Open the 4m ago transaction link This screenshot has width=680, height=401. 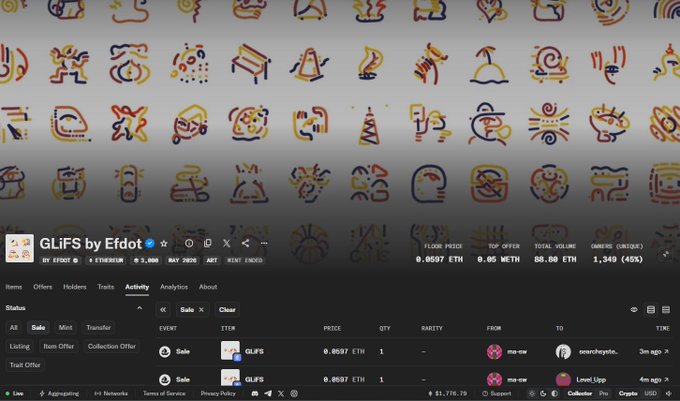(654, 380)
